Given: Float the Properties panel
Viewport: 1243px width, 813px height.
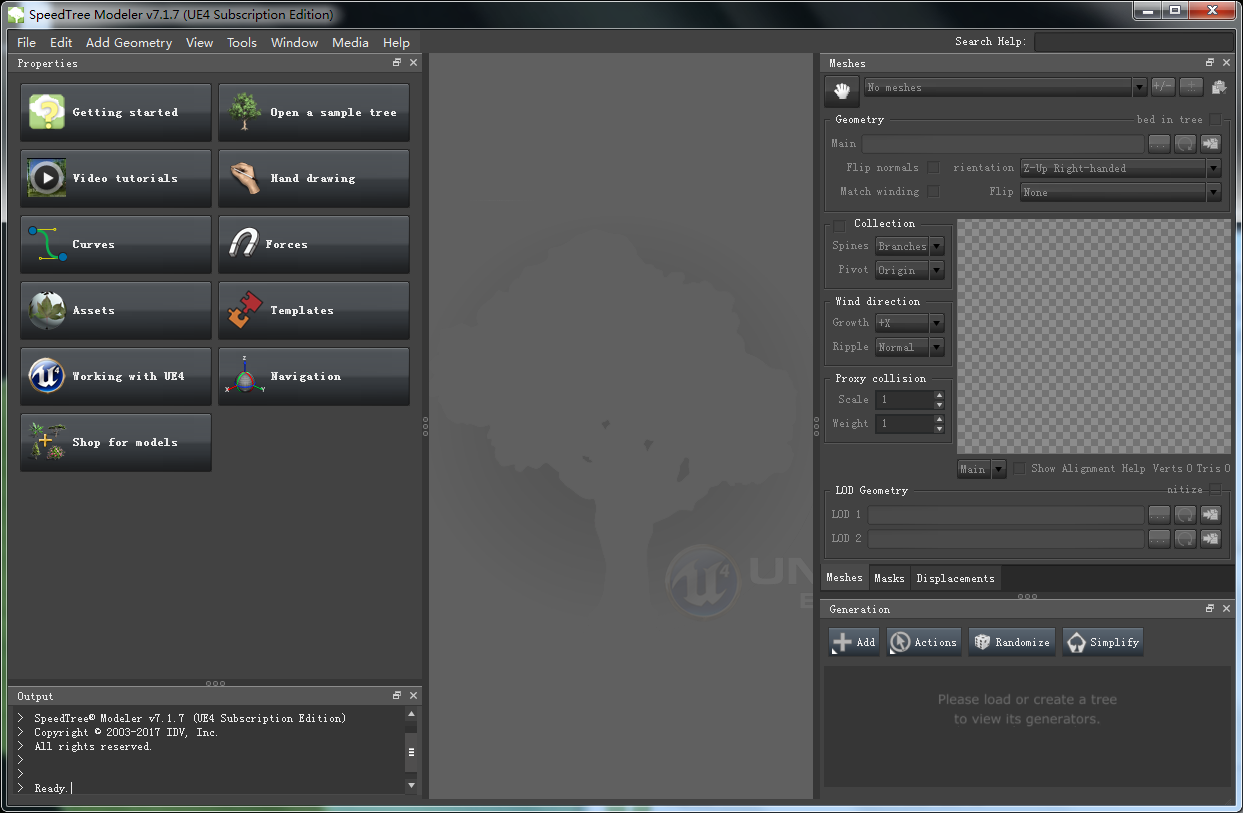Looking at the screenshot, I should (397, 63).
